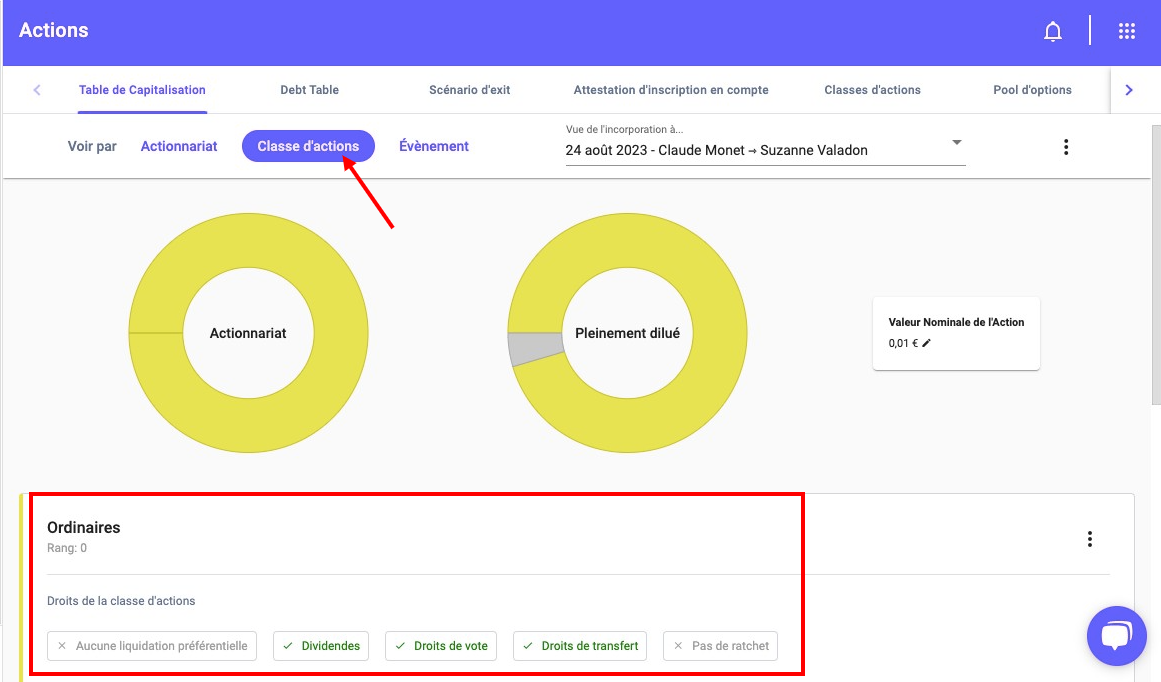Image resolution: width=1161 pixels, height=682 pixels.
Task: Open Ordinaires class three-dot menu
Action: pos(1089,539)
